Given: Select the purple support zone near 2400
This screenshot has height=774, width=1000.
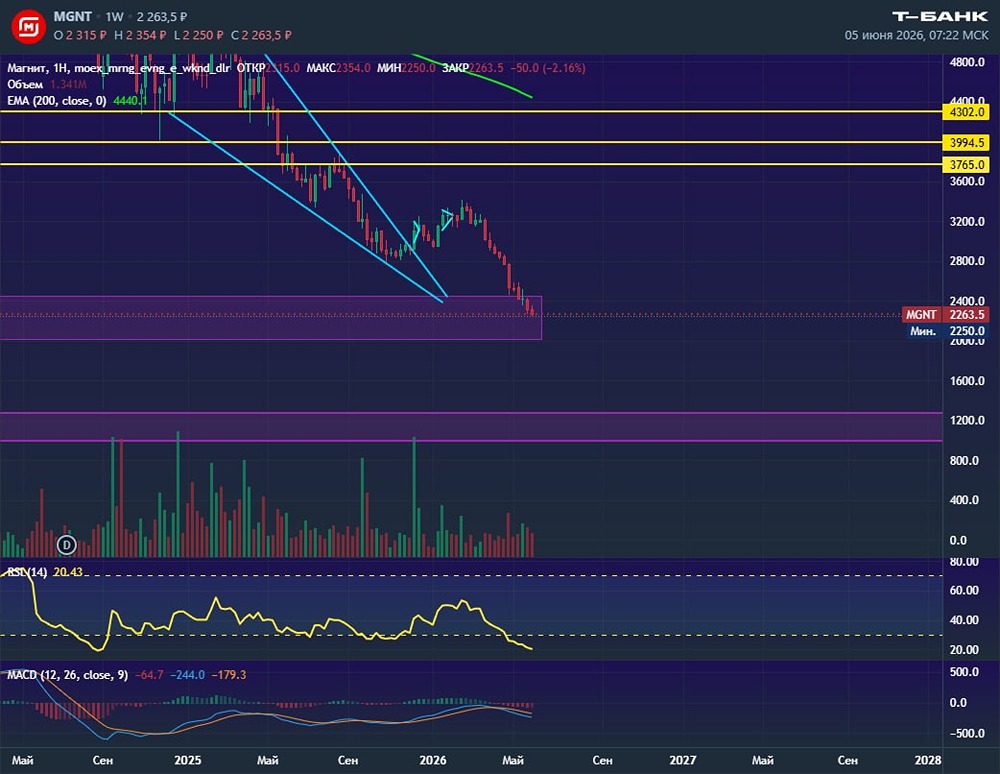Looking at the screenshot, I should (270, 318).
